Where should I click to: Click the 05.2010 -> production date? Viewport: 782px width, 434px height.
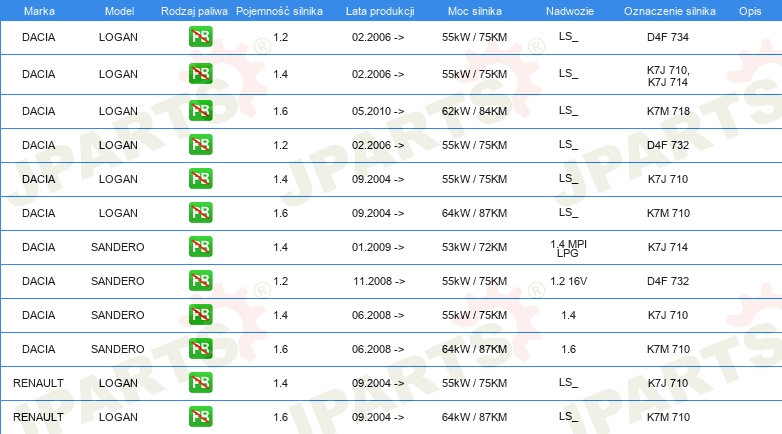(x=378, y=111)
